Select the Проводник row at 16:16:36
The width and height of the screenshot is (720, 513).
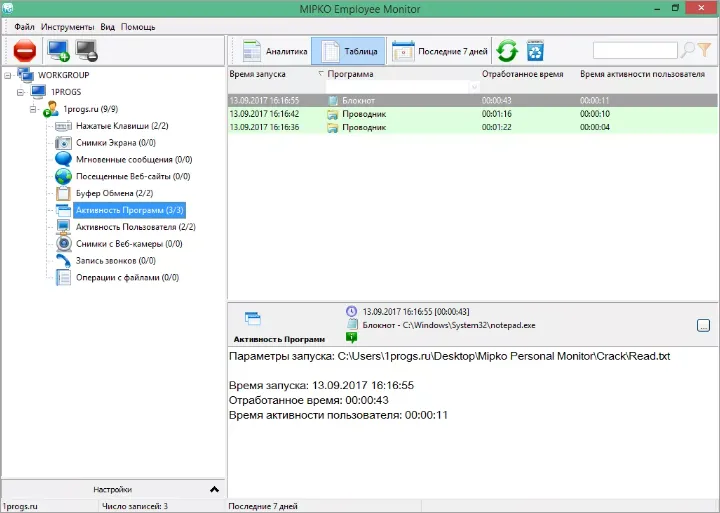473,127
